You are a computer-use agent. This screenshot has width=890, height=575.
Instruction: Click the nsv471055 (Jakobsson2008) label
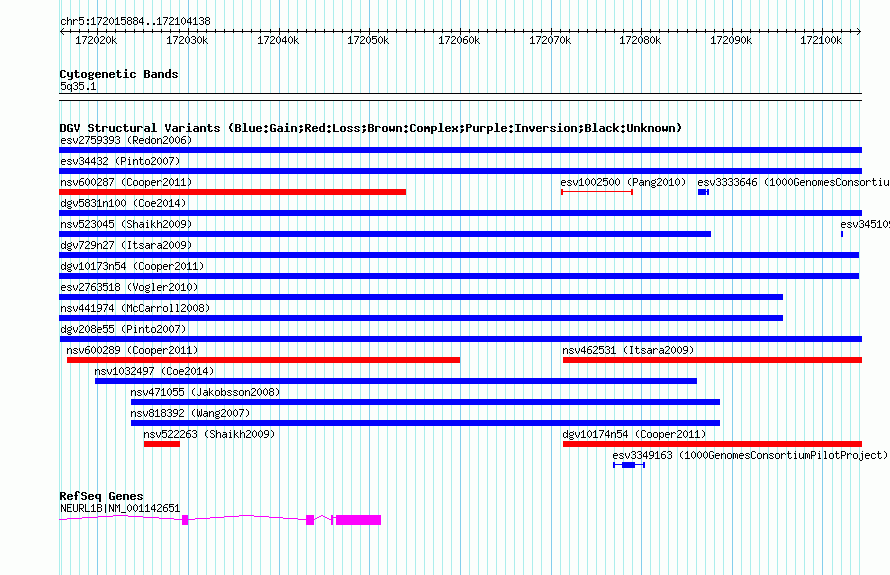click(x=205, y=392)
